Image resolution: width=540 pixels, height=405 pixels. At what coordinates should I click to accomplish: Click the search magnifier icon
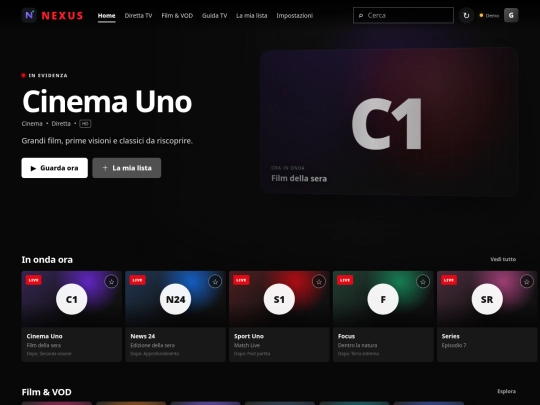[361, 15]
